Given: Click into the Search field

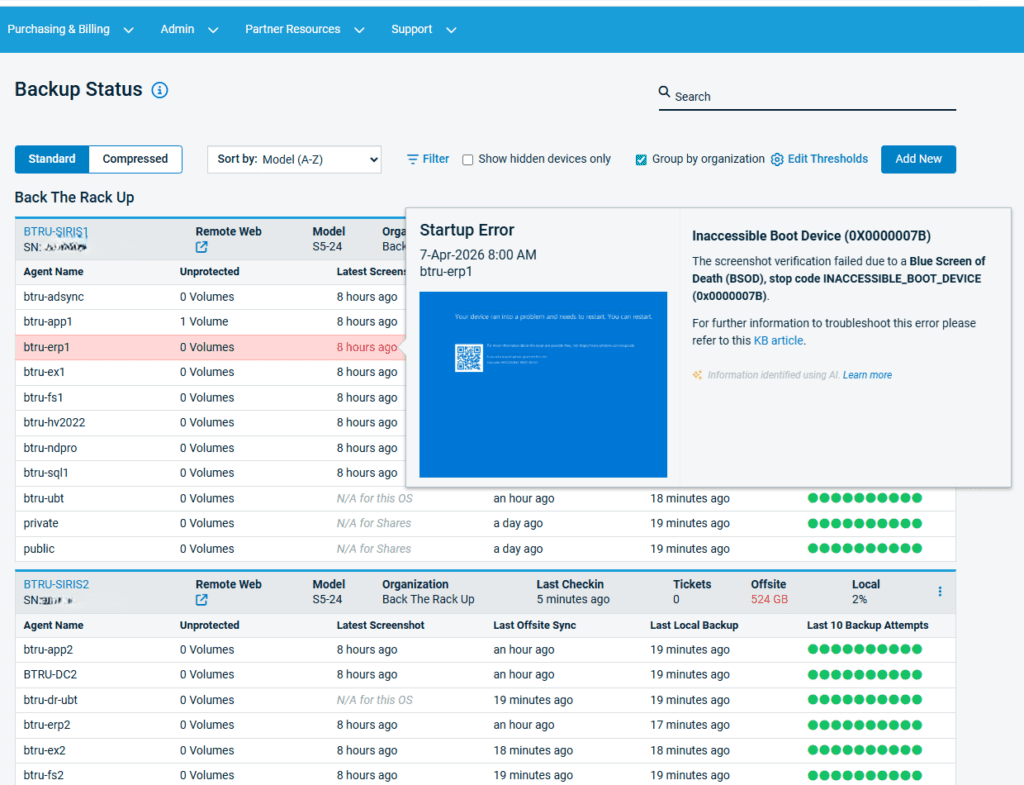Looking at the screenshot, I should click(812, 97).
